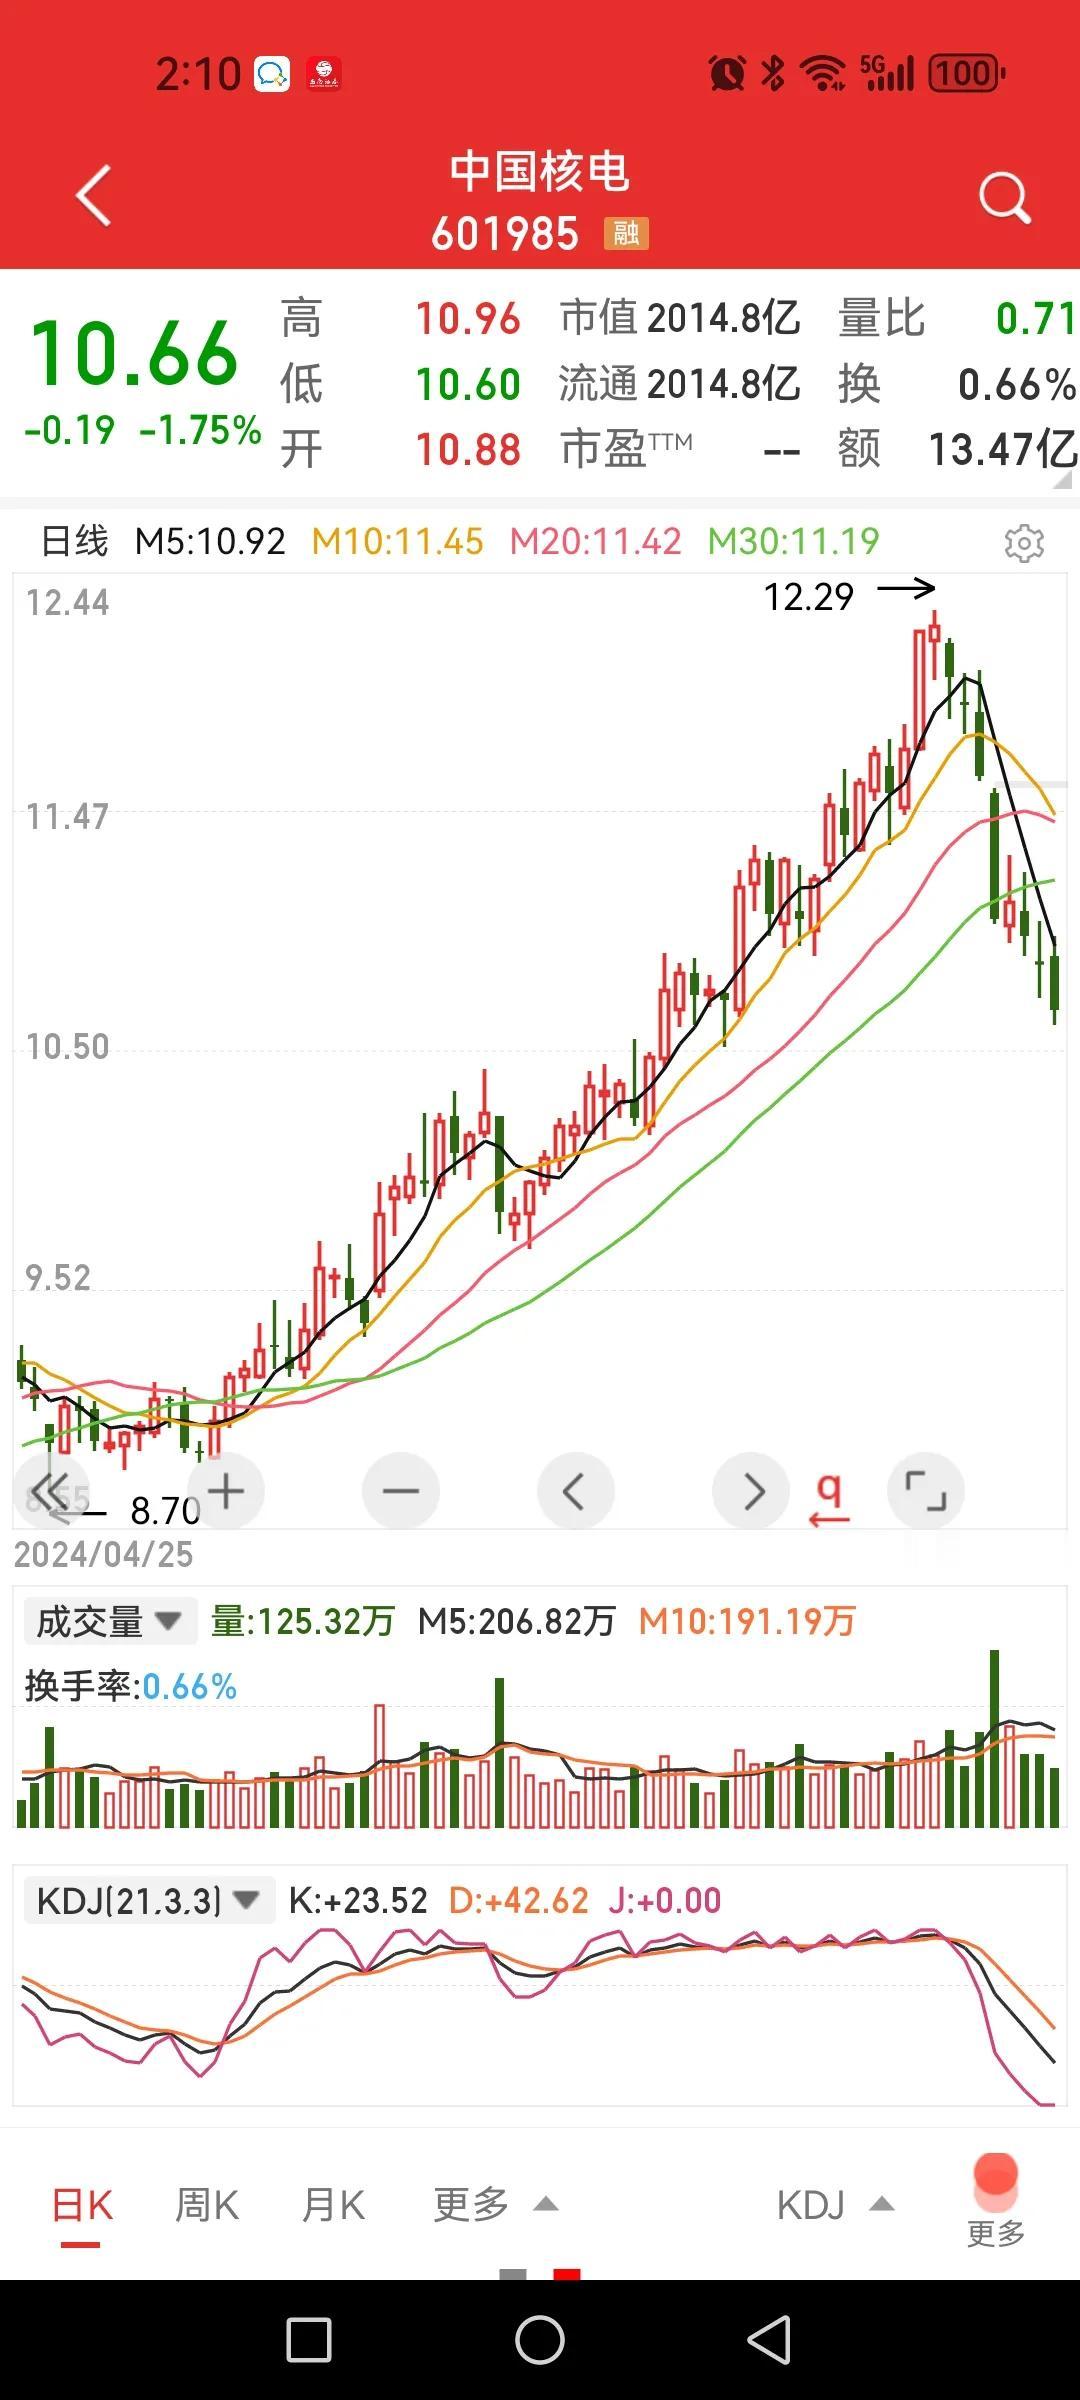Screen dimensions: 1080x2400
Task: Tap the Android home circle button
Action: coord(540,2340)
